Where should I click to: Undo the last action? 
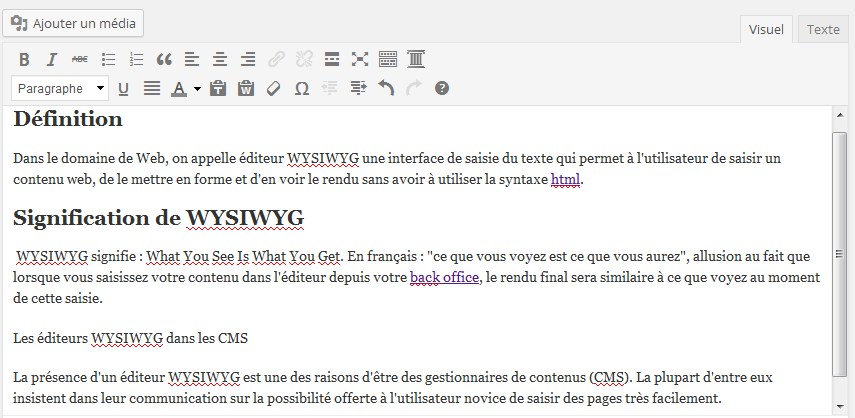[386, 88]
